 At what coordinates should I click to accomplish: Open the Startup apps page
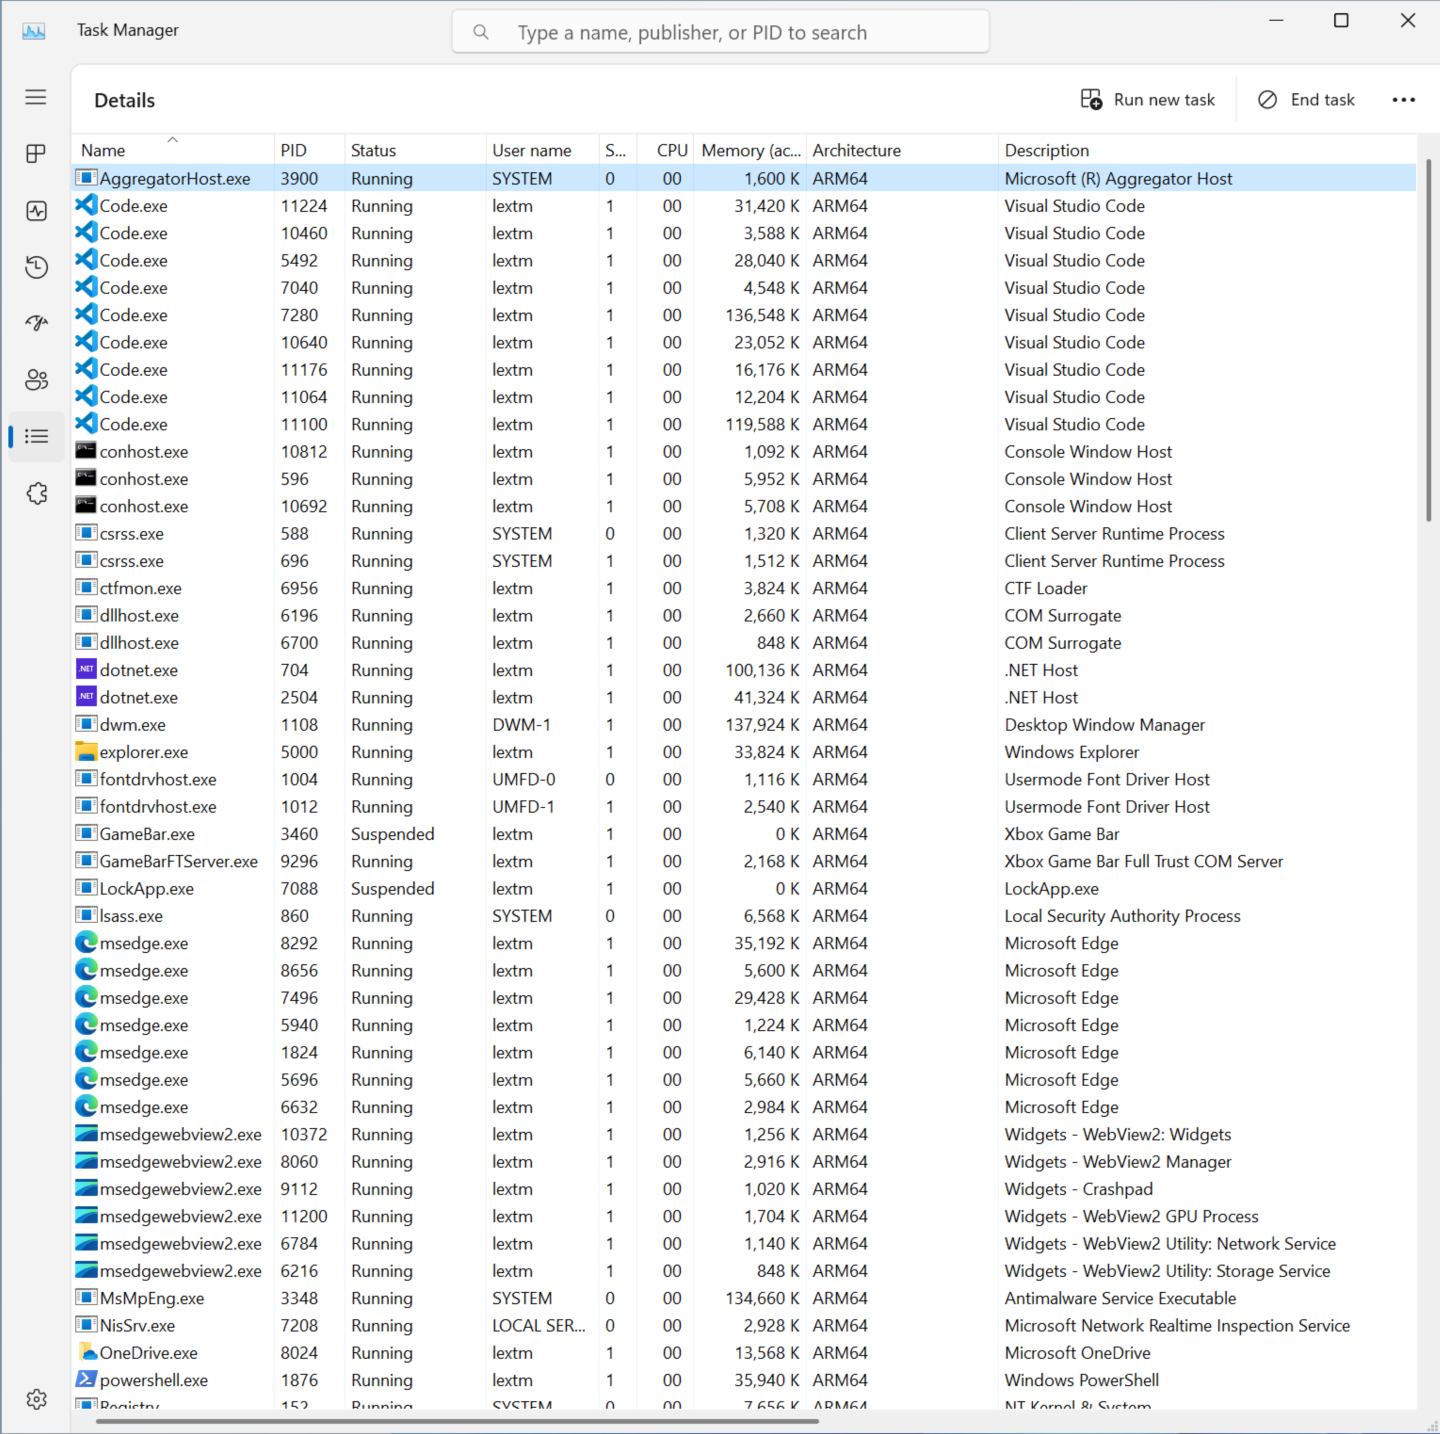point(36,323)
